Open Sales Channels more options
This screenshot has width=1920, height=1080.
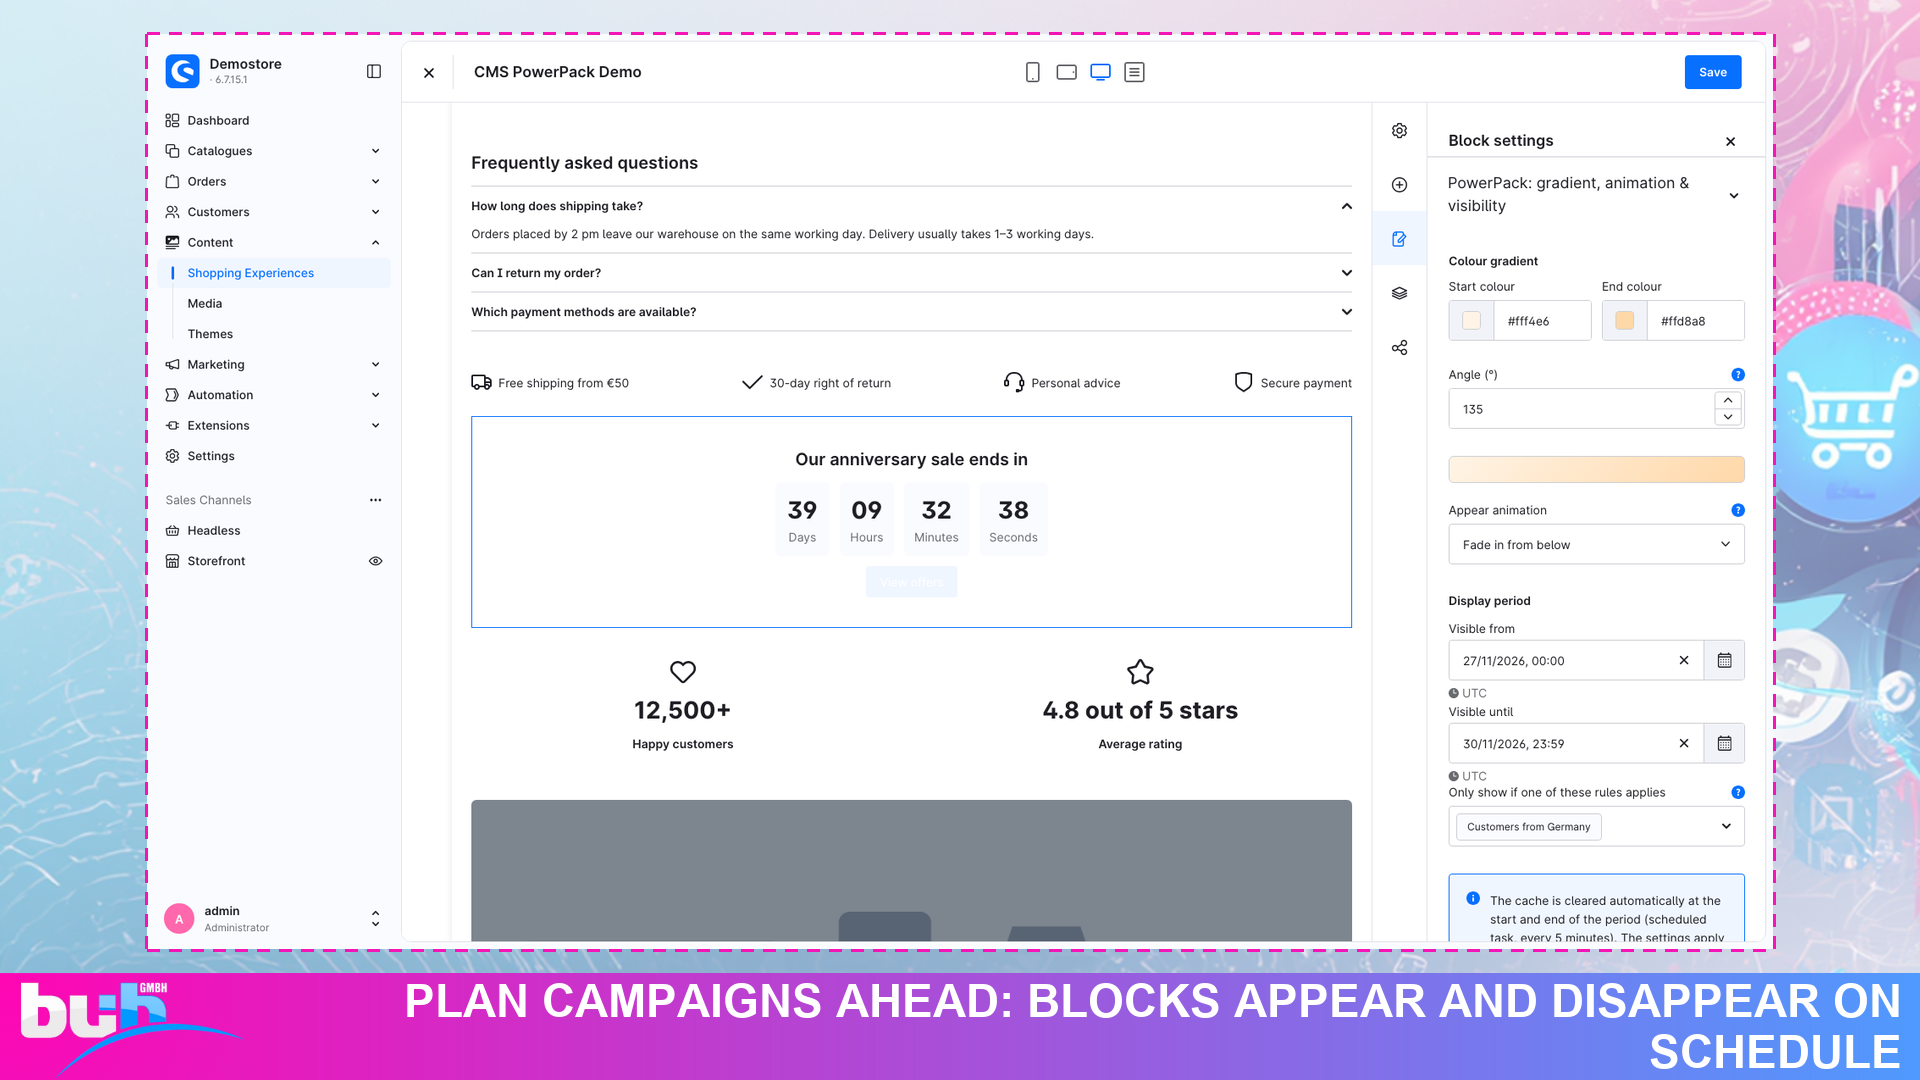376,500
